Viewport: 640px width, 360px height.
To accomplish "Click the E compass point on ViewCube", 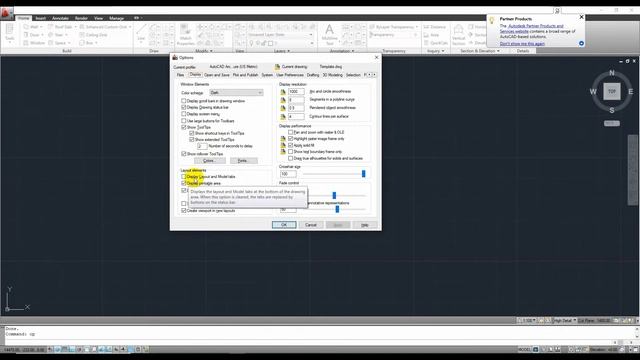I will click(x=631, y=91).
